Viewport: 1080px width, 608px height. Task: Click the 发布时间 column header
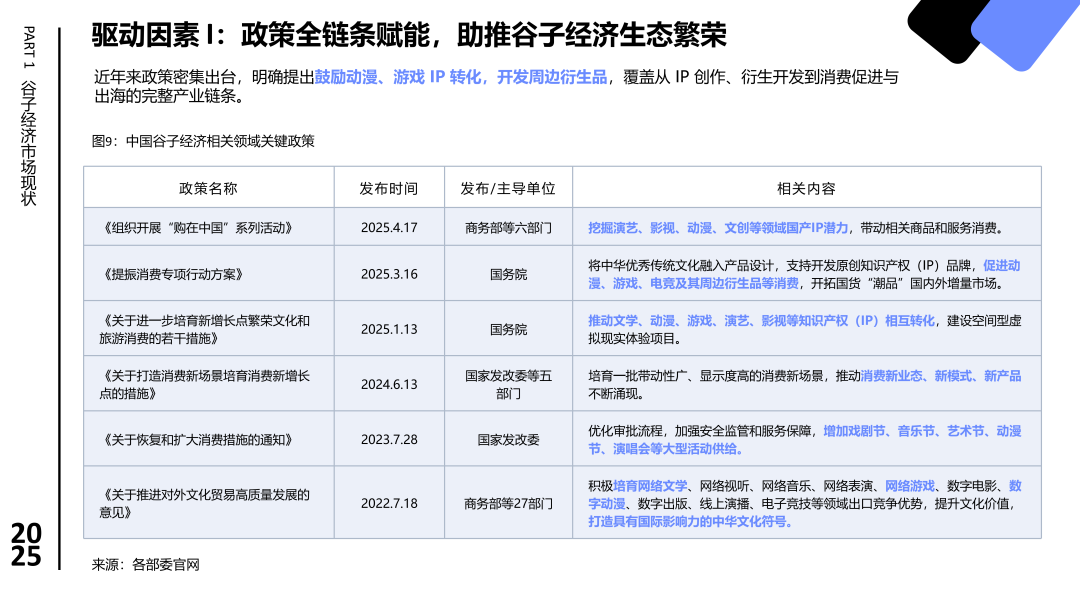click(388, 188)
